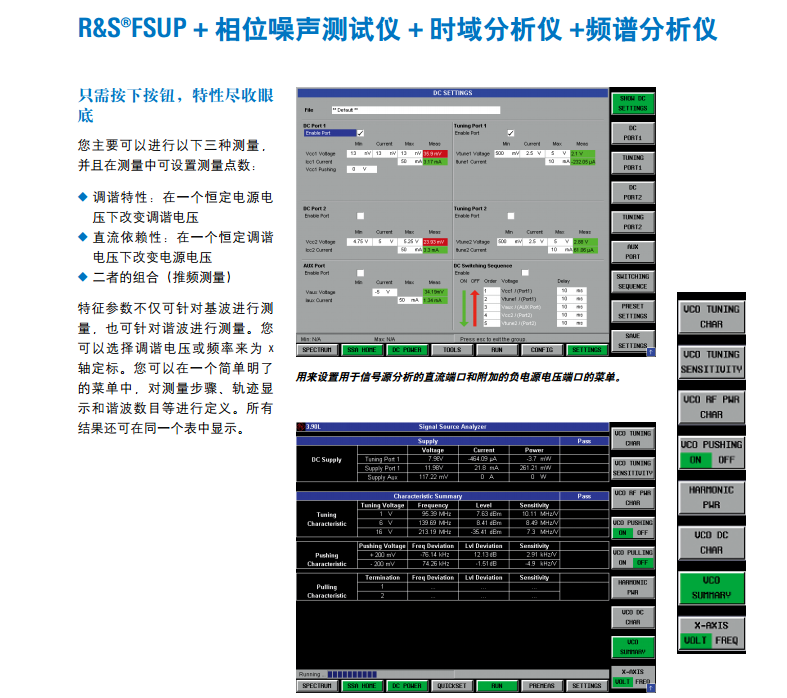Screen dimensions: 787x698
Task: Enable the Tuning Port 2 checkbox
Action: pyautogui.click(x=510, y=216)
